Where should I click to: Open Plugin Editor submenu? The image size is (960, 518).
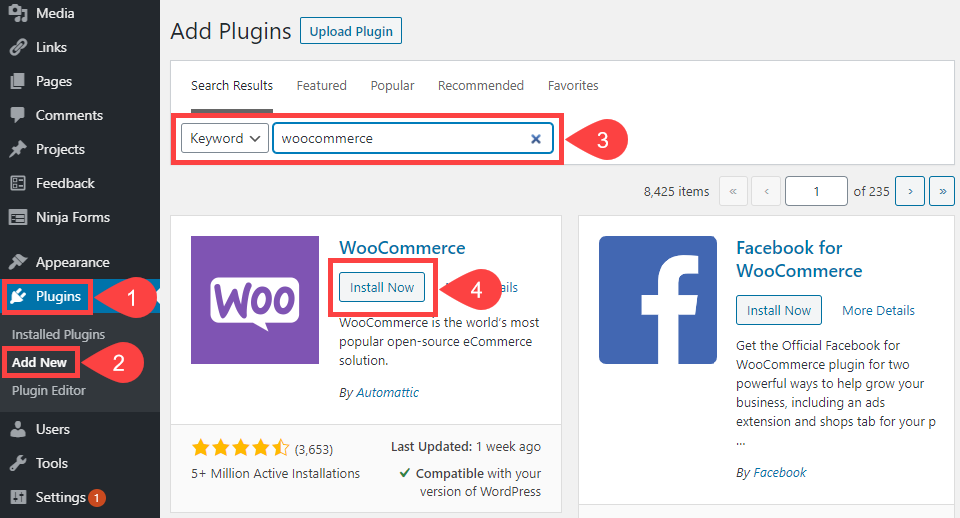(x=48, y=391)
